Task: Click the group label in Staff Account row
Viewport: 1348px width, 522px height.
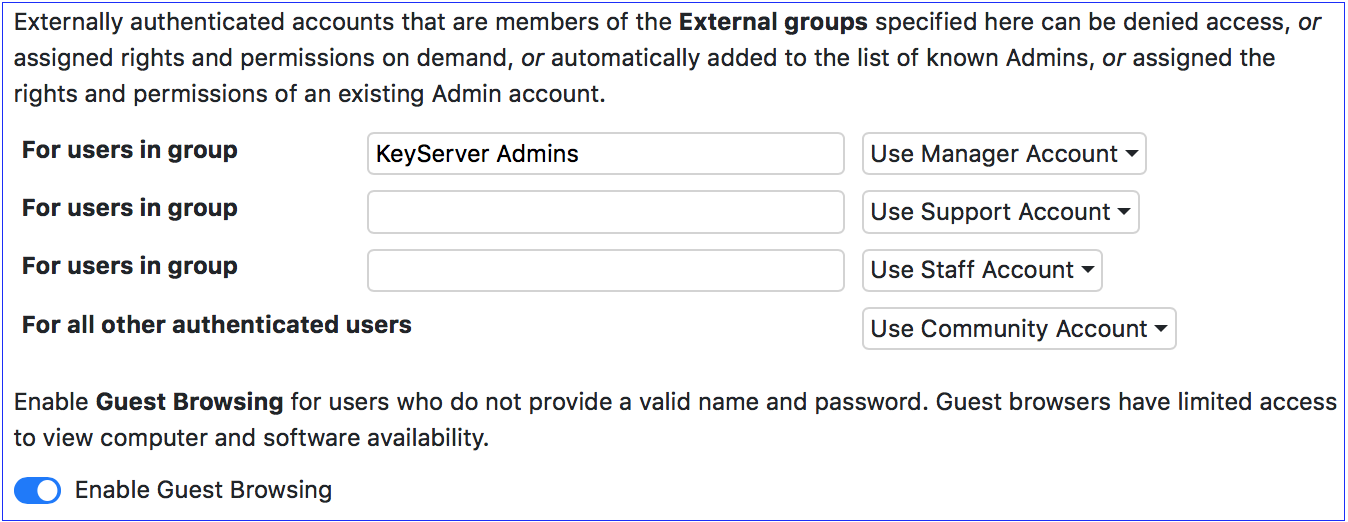Action: [130, 267]
